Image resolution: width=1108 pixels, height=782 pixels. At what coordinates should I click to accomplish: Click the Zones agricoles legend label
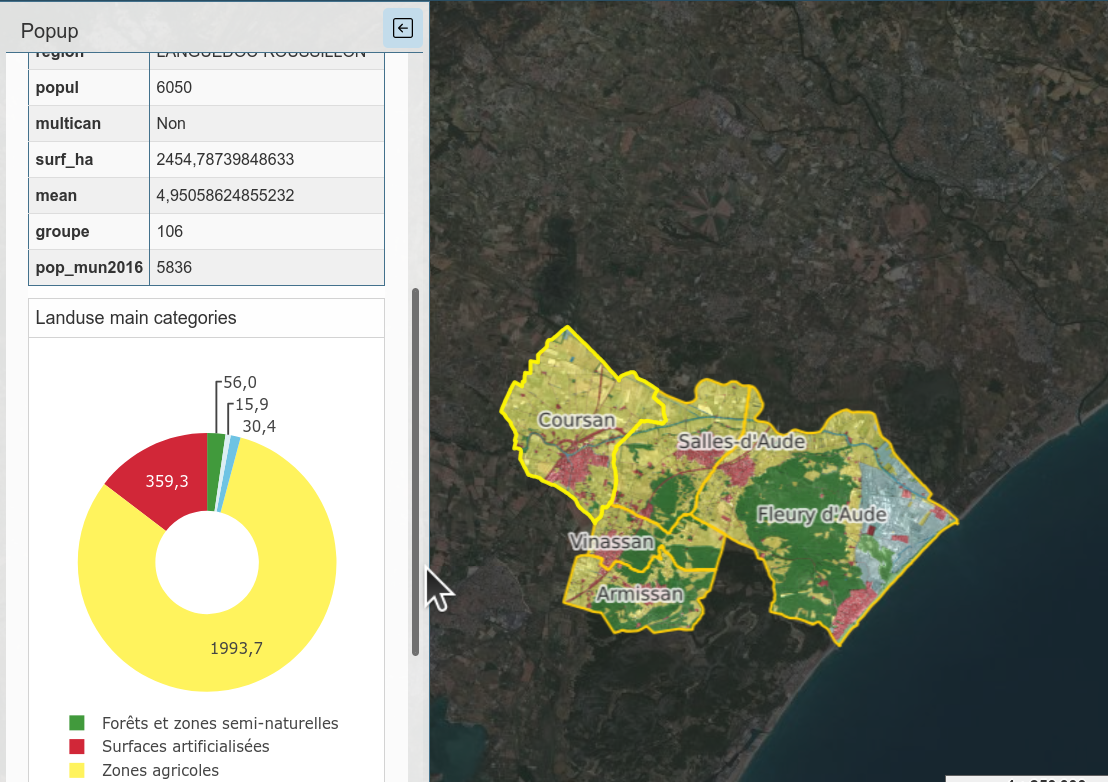click(160, 770)
